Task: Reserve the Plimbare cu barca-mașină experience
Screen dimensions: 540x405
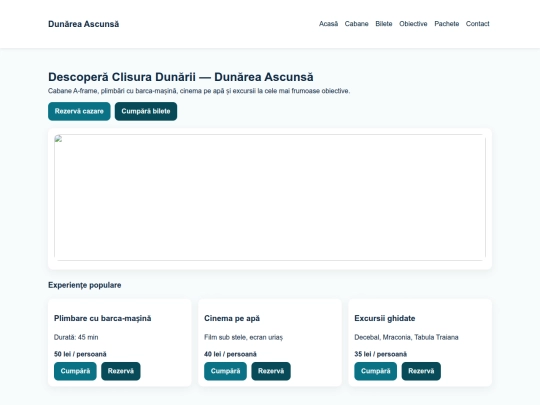Action: 121,371
